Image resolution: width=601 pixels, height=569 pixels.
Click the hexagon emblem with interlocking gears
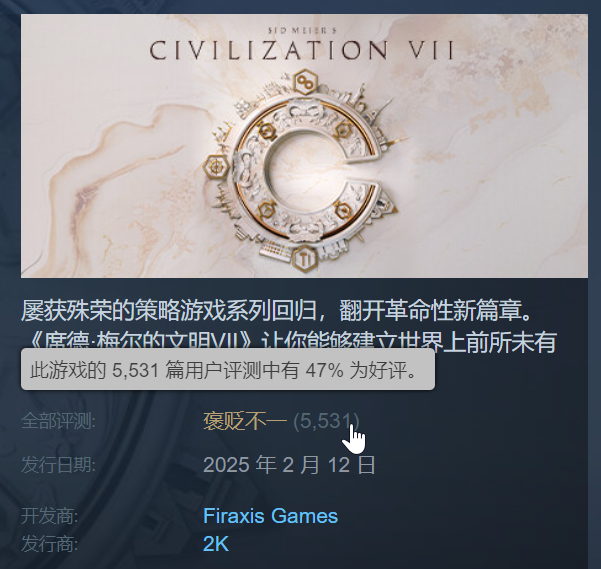[x=305, y=82]
